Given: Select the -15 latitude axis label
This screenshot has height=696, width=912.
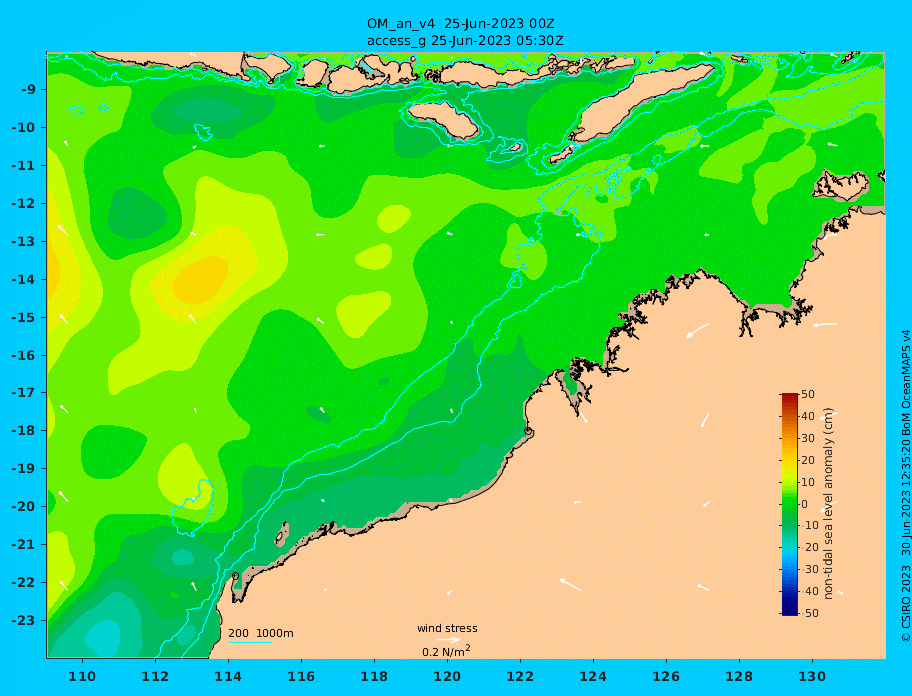Looking at the screenshot, I should tap(24, 317).
